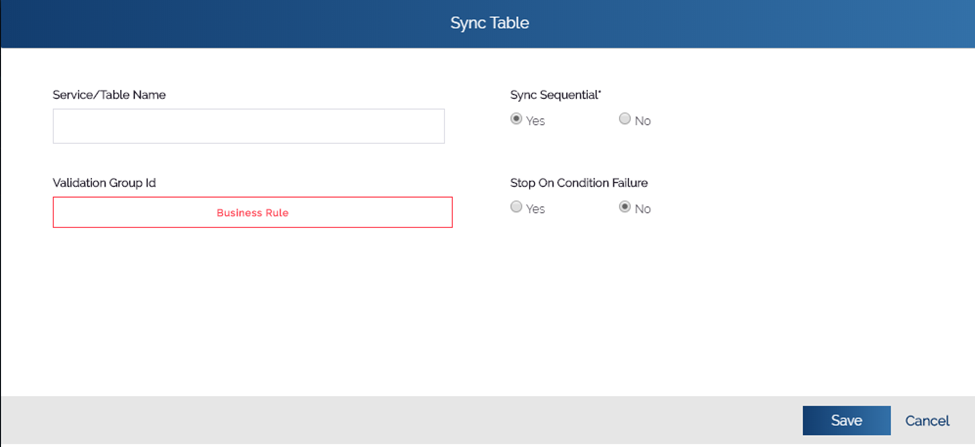Screen dimensions: 975x447
Task: Click the gray footer bar beside Save
Action: coord(398,421)
